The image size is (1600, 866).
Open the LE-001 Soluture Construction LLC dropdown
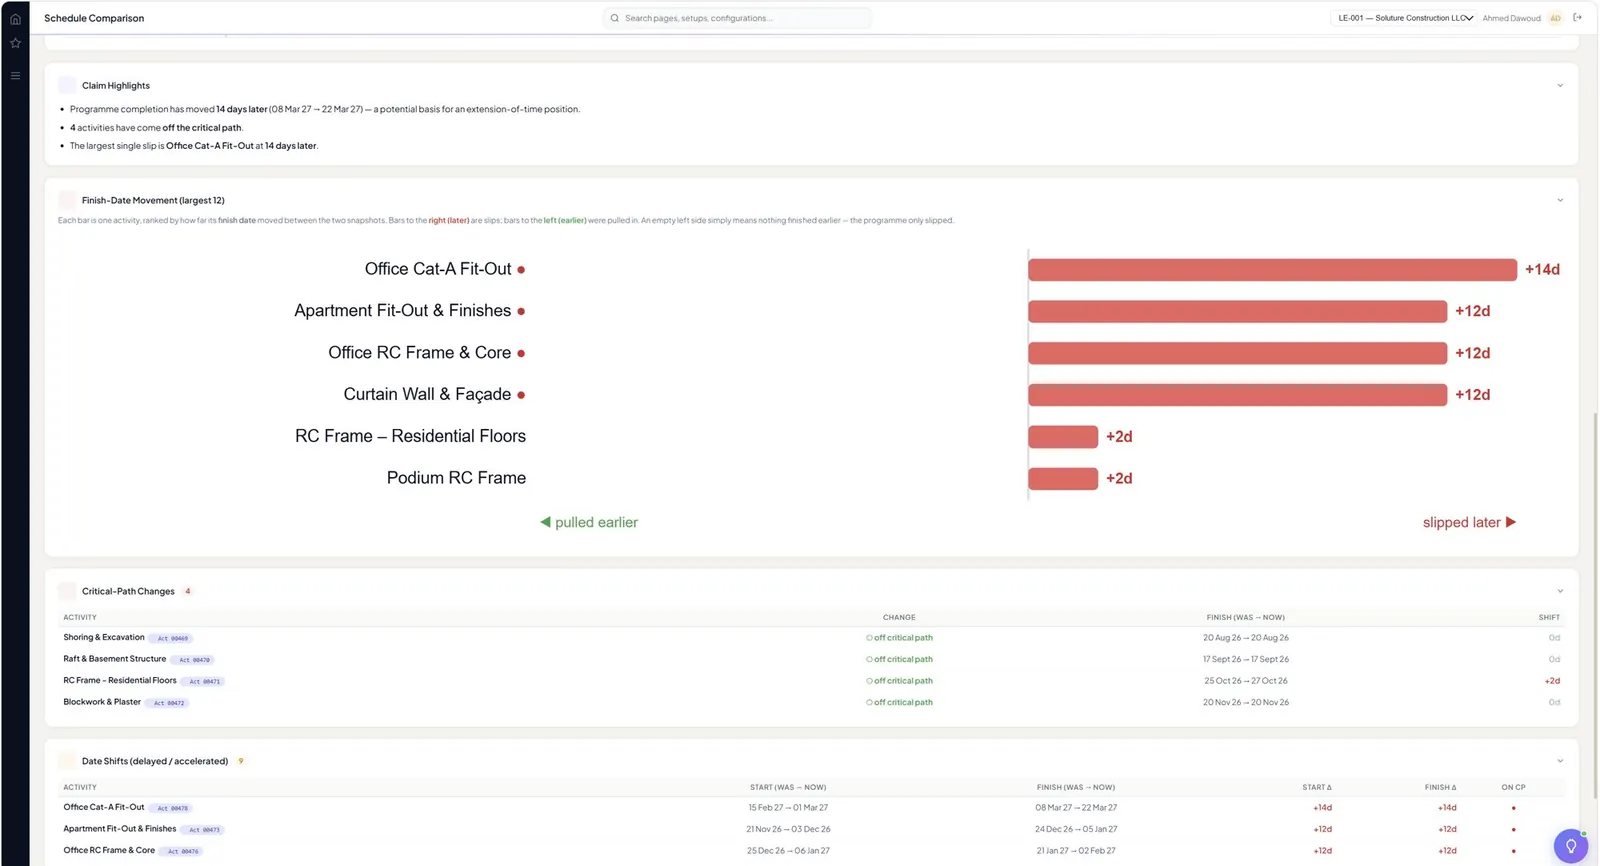coord(1404,18)
